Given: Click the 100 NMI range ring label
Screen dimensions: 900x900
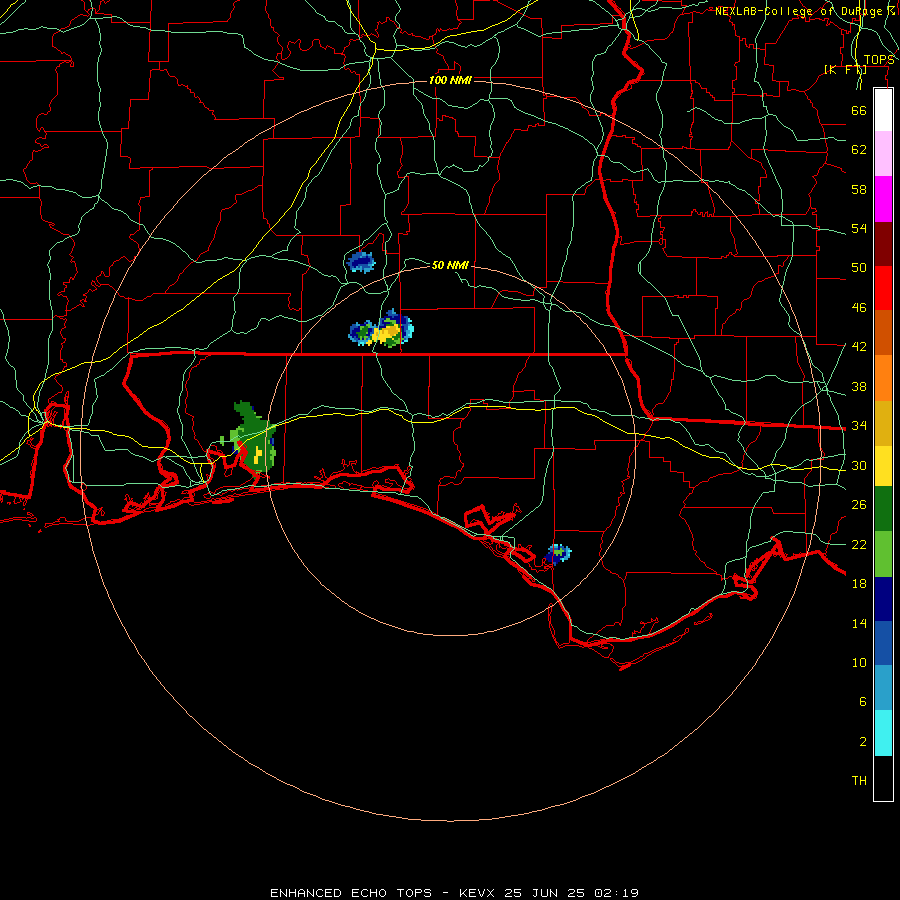Looking at the screenshot, I should [450, 80].
